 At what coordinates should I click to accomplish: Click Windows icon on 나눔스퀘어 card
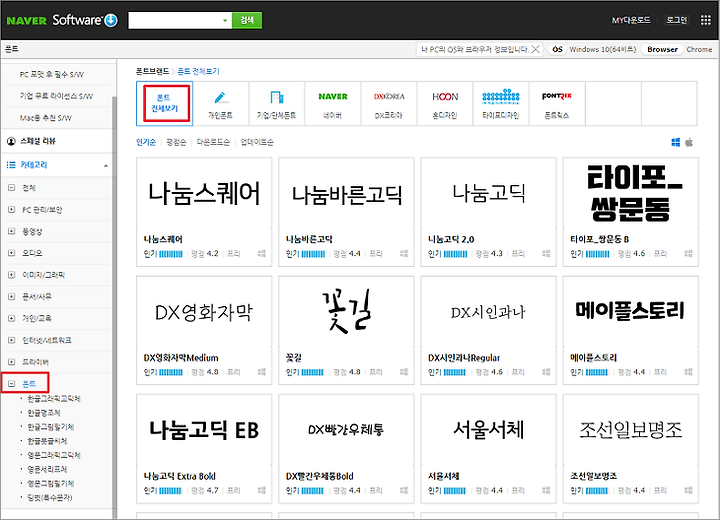pos(262,254)
